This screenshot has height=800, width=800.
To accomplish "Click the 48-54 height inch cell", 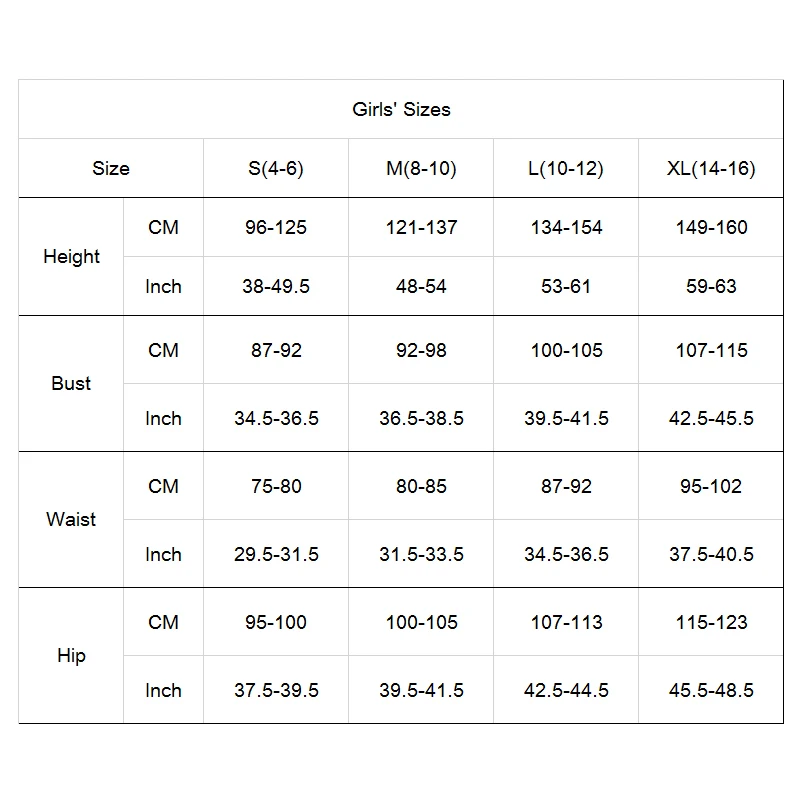I will point(421,286).
